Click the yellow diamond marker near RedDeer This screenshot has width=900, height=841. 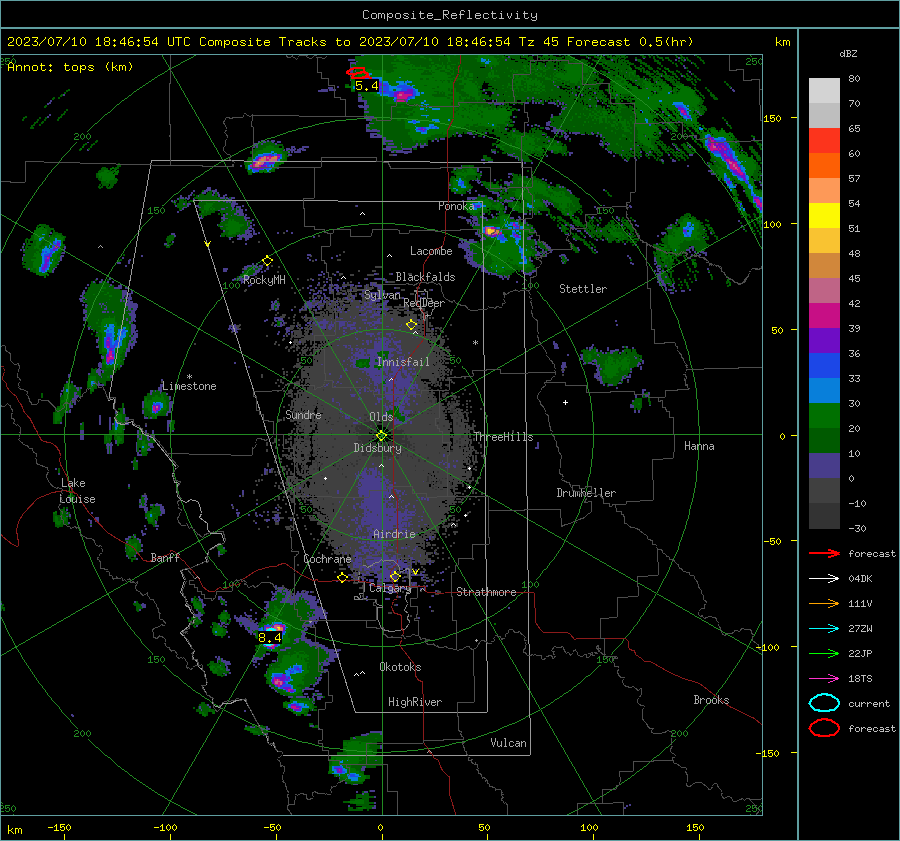pyautogui.click(x=411, y=325)
